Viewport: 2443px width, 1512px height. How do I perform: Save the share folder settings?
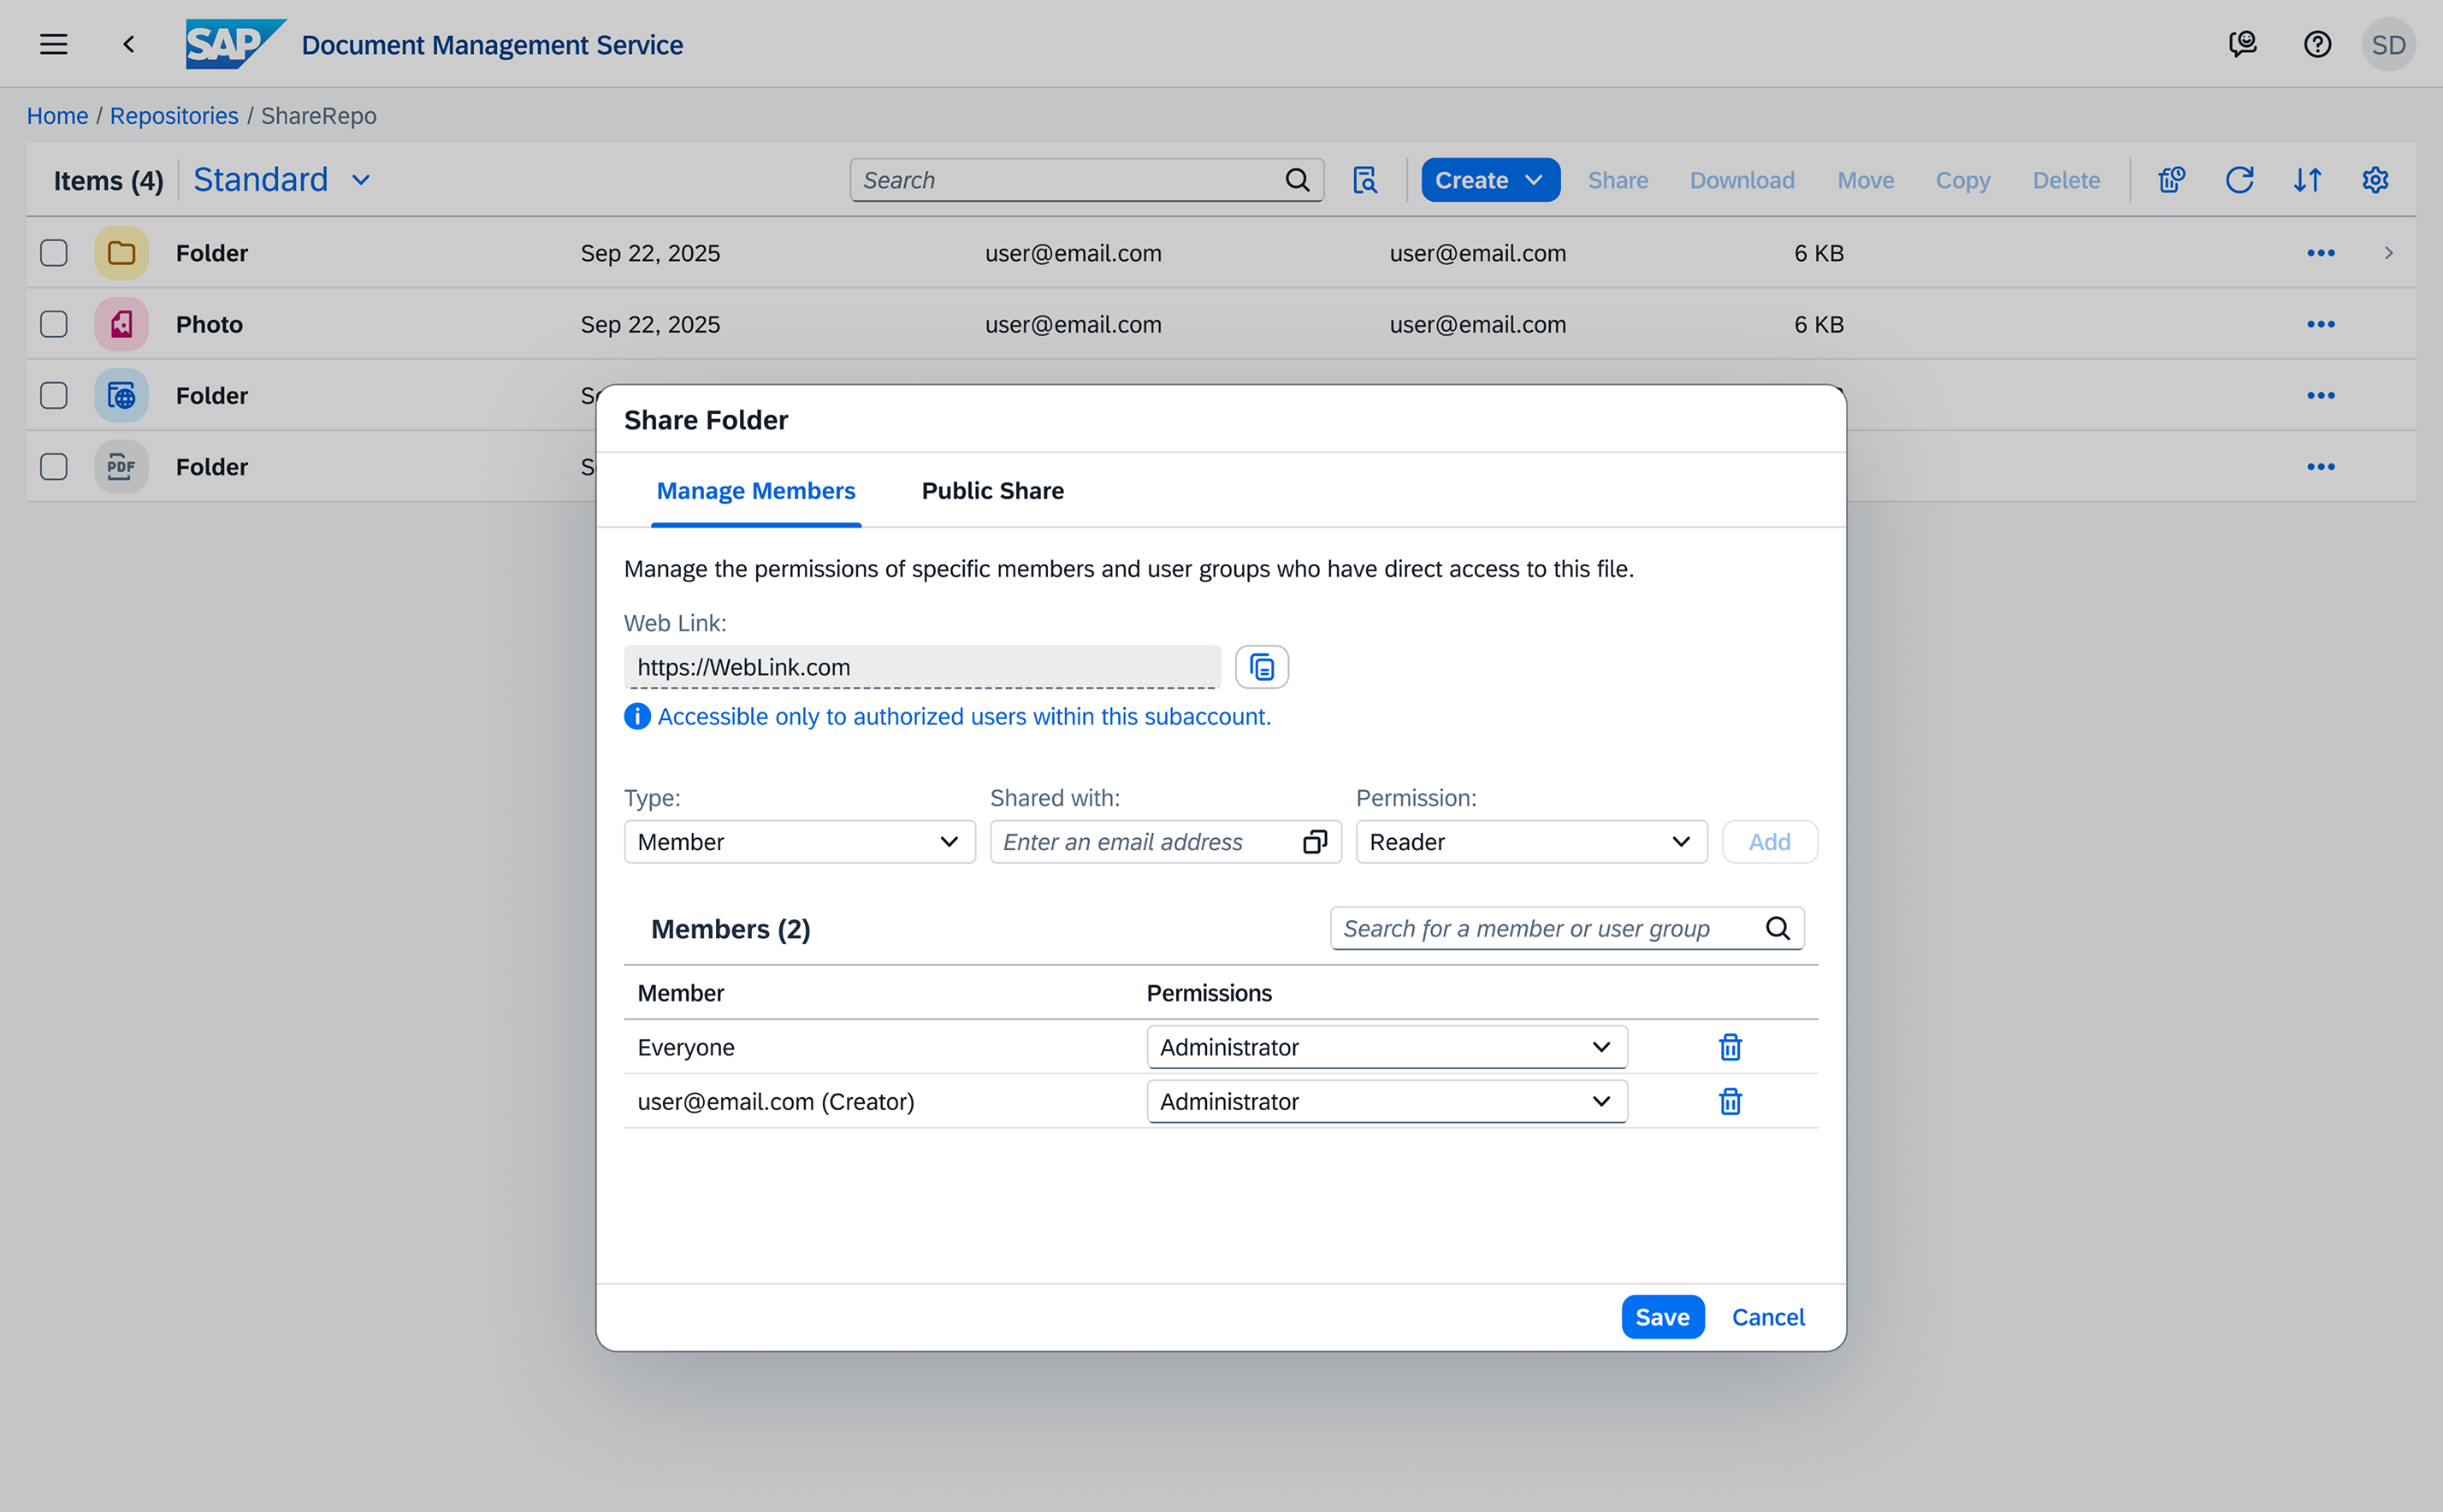[1663, 1317]
